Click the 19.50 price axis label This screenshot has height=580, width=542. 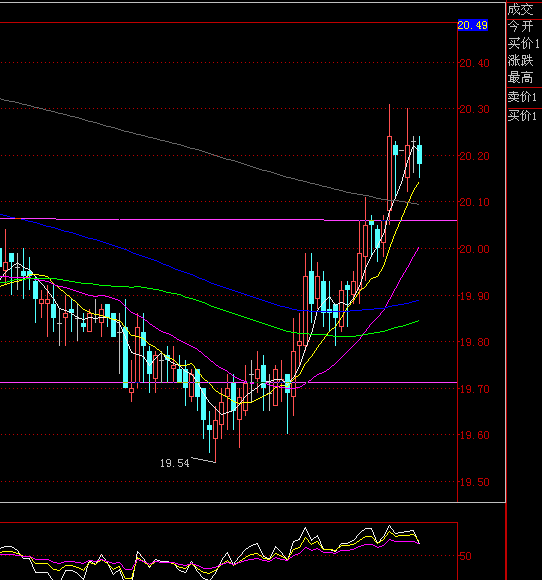coord(474,482)
